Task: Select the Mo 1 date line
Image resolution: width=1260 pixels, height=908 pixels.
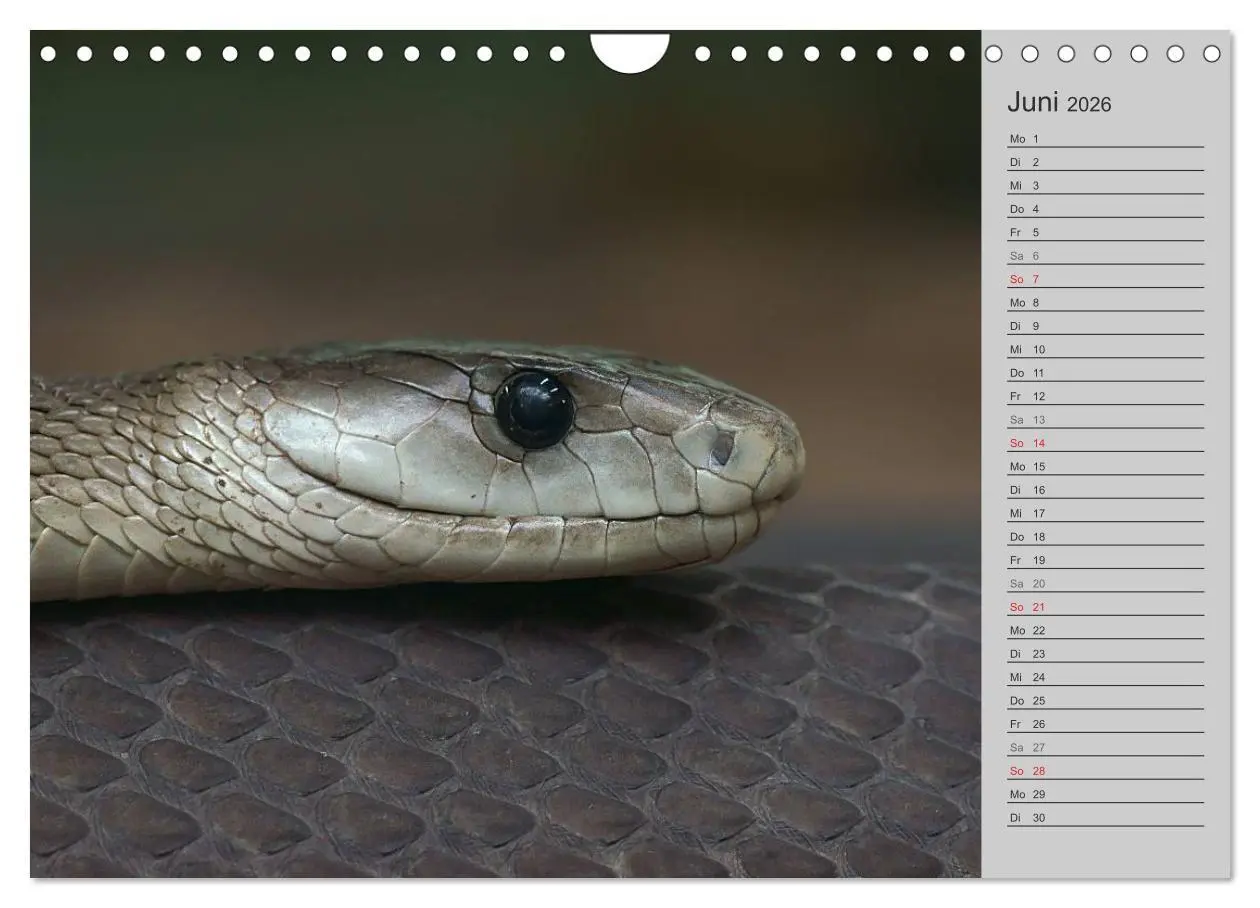Action: coord(1105,139)
